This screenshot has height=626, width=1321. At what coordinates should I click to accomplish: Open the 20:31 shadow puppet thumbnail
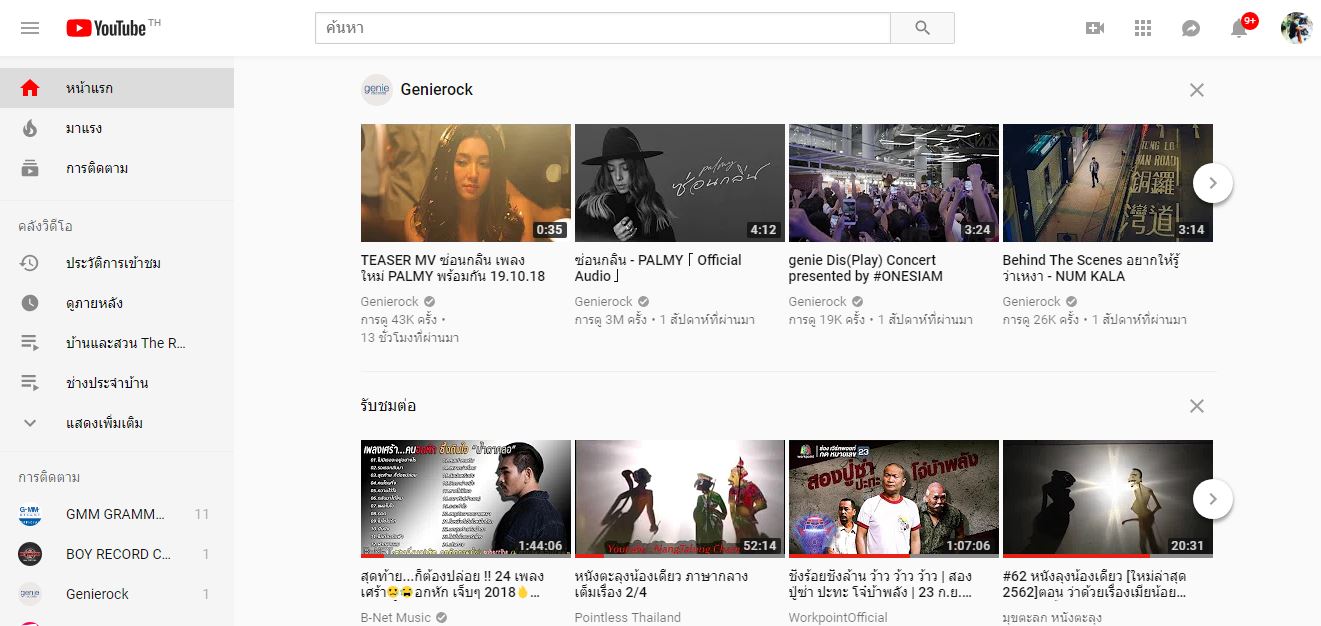(1108, 499)
